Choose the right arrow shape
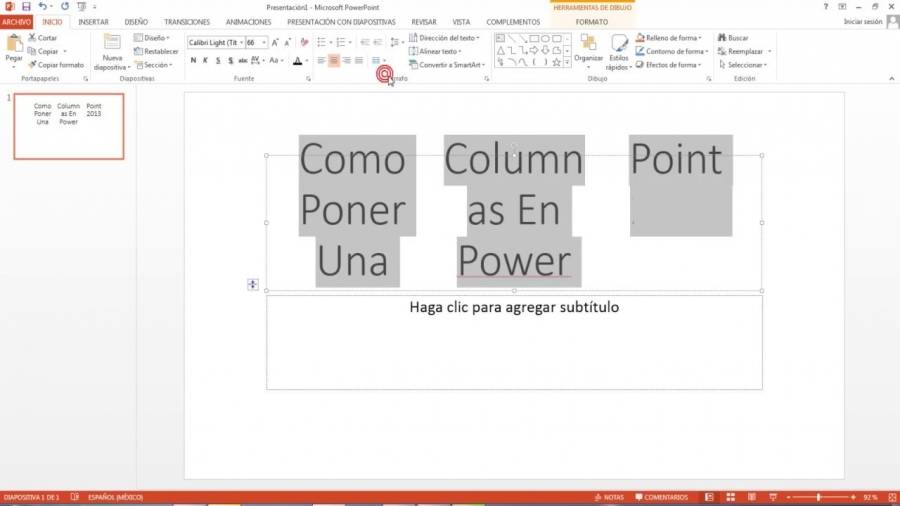900x506 pixels. [x=534, y=50]
